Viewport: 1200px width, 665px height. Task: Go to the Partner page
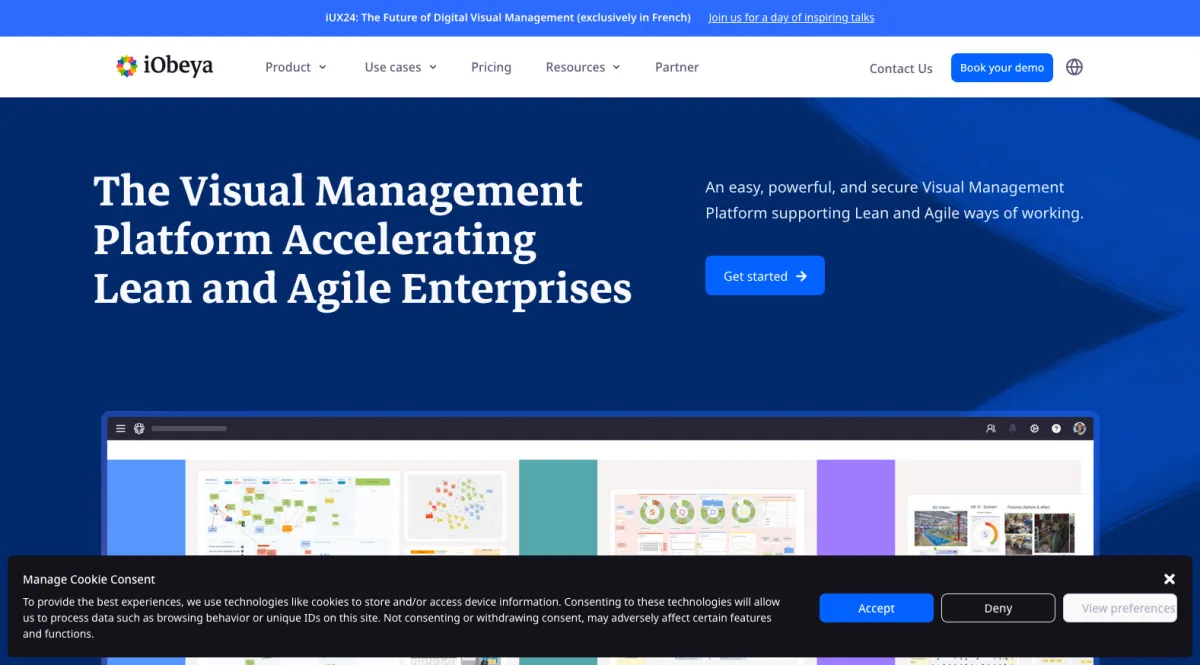click(677, 67)
